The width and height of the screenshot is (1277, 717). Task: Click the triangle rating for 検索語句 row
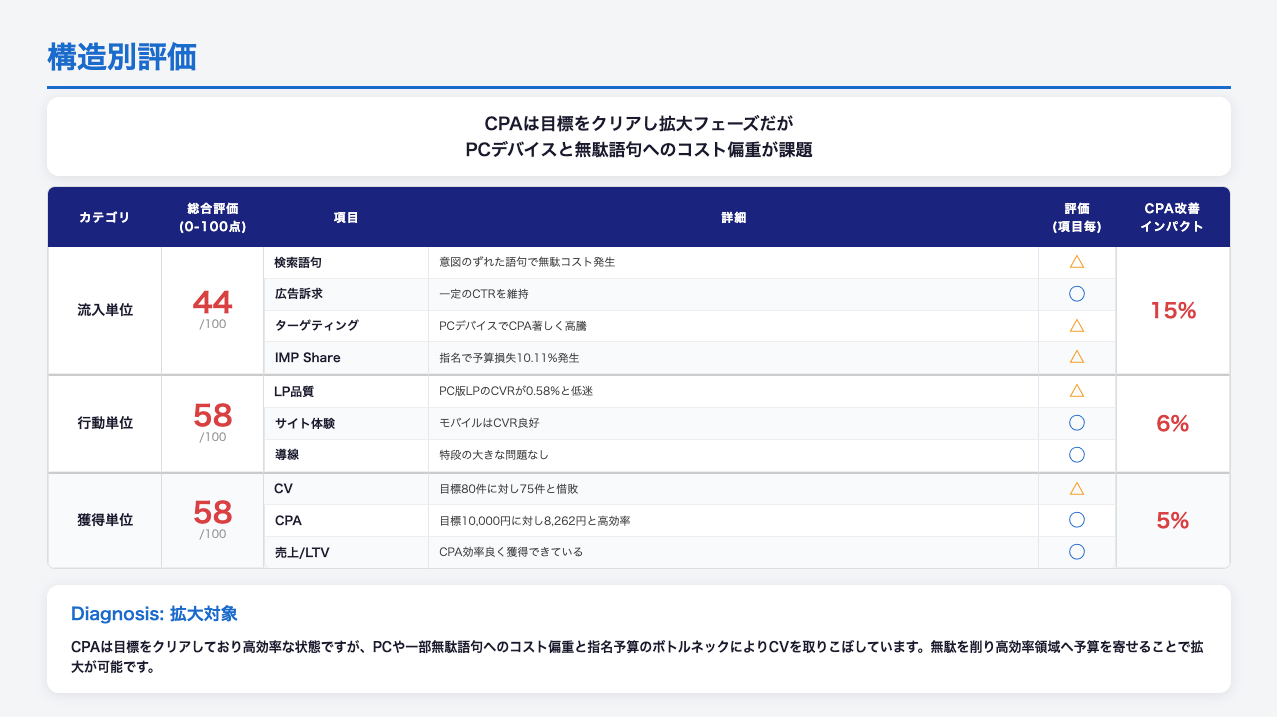pos(1077,262)
